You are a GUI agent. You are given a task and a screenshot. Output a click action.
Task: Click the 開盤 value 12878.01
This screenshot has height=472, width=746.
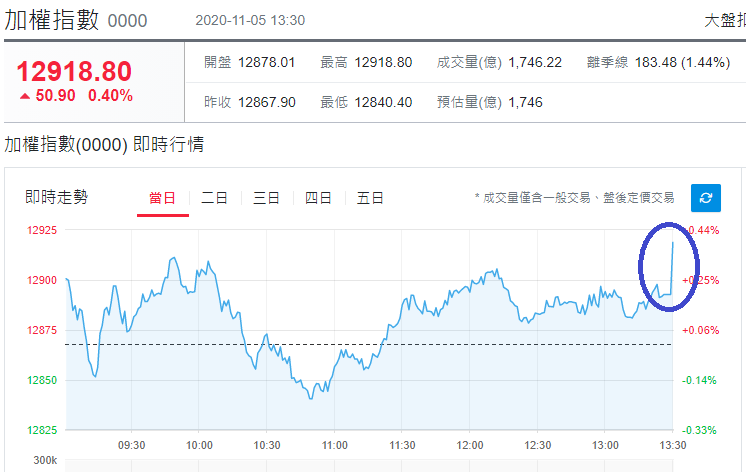[x=266, y=62]
